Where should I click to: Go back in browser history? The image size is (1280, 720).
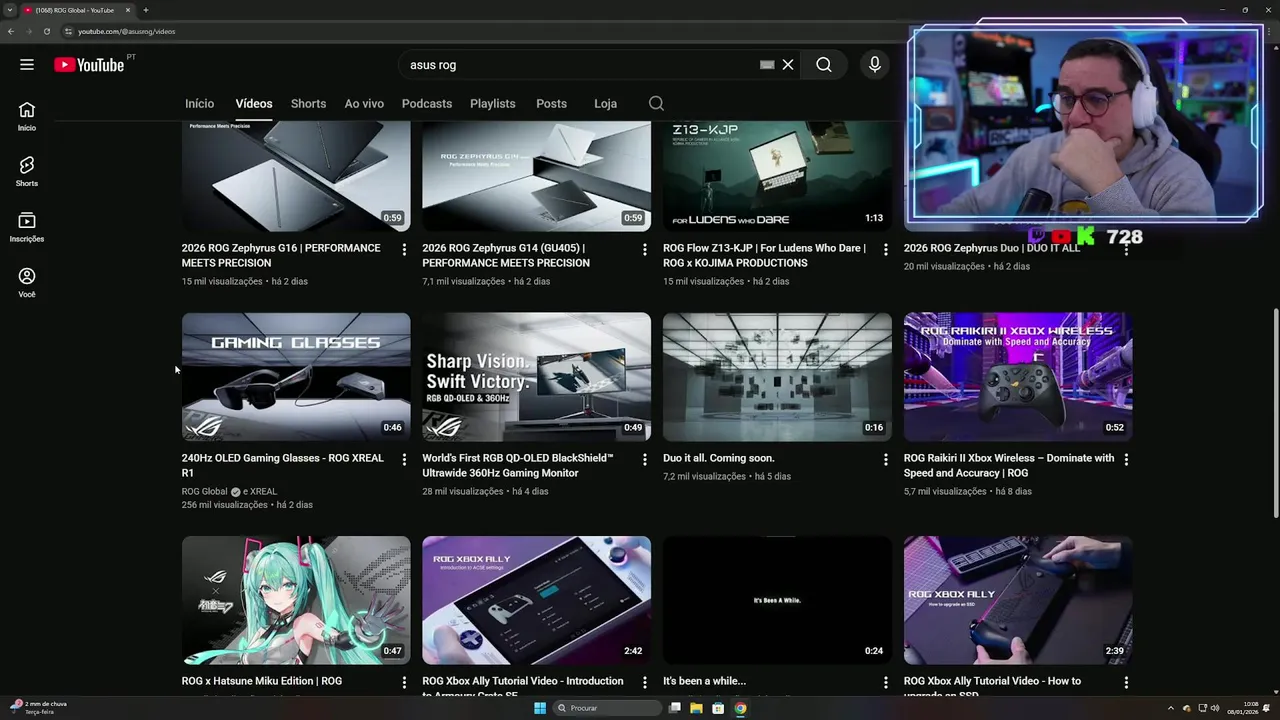pyautogui.click(x=10, y=31)
